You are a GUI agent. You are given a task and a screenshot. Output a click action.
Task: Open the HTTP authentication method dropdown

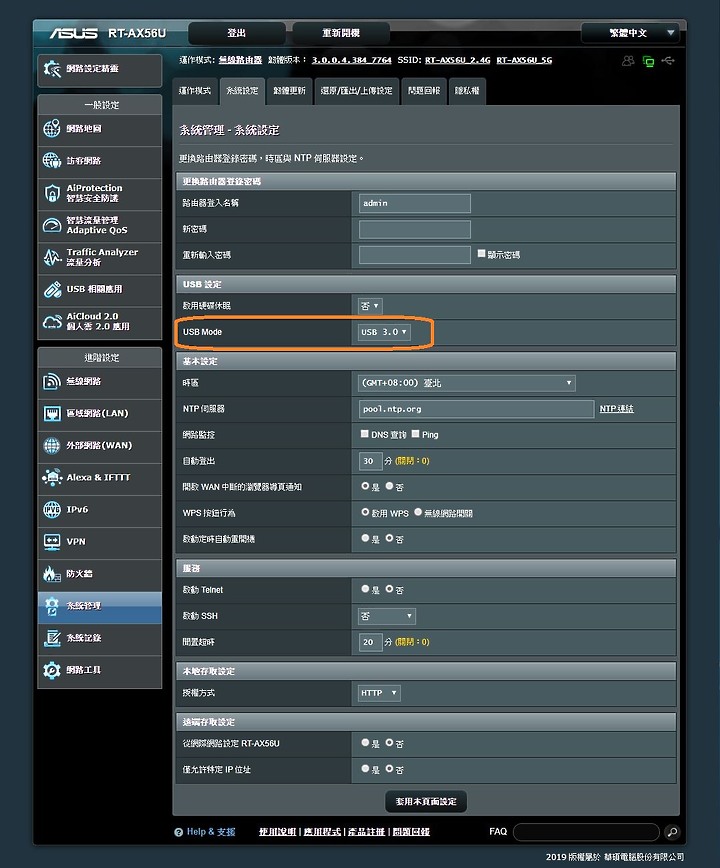pyautogui.click(x=379, y=693)
